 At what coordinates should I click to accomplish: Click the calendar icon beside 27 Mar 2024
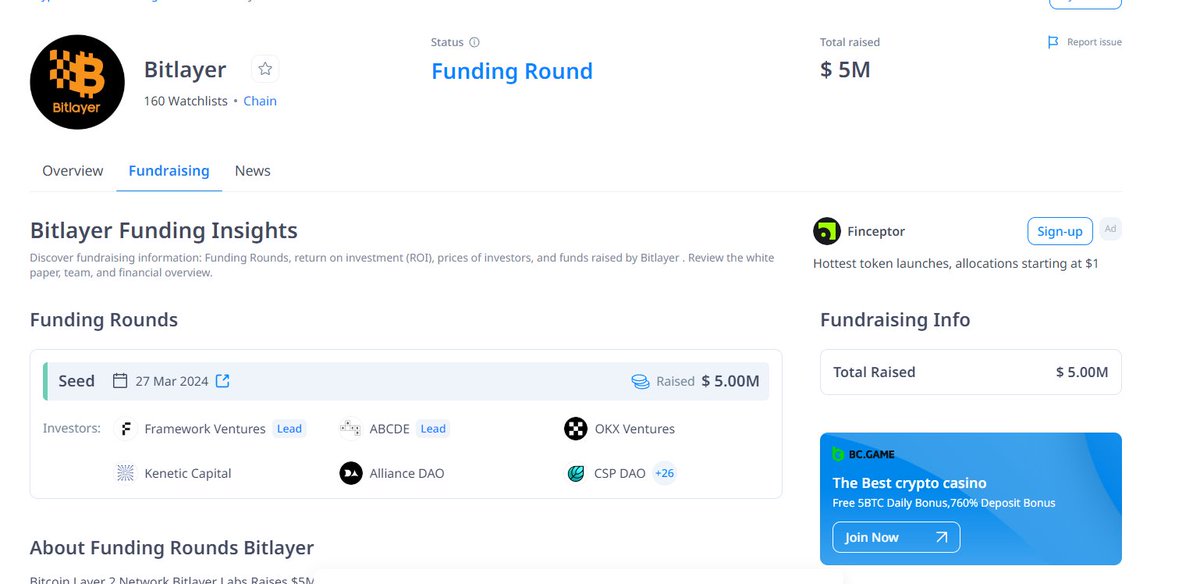pyautogui.click(x=120, y=381)
